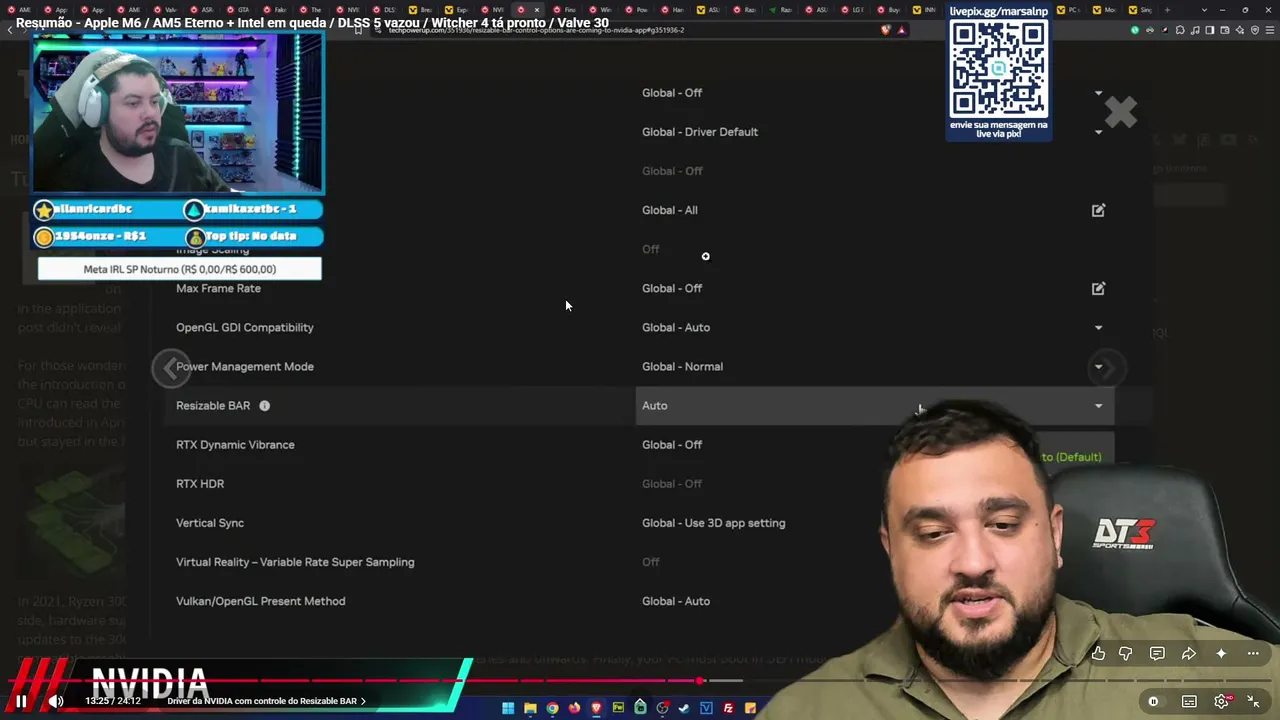1280x720 pixels.
Task: Select Vertical Sync setting label
Action: (210, 523)
